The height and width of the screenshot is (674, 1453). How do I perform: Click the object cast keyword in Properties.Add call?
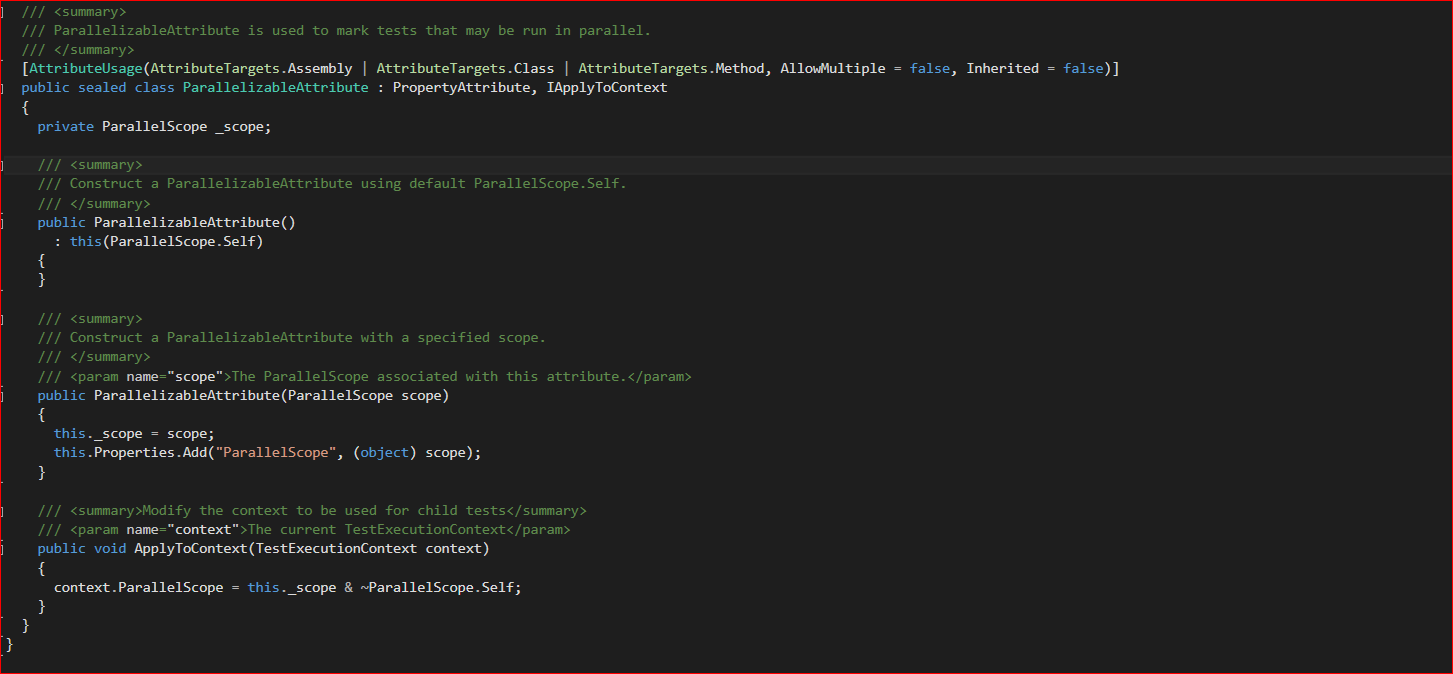pos(384,452)
